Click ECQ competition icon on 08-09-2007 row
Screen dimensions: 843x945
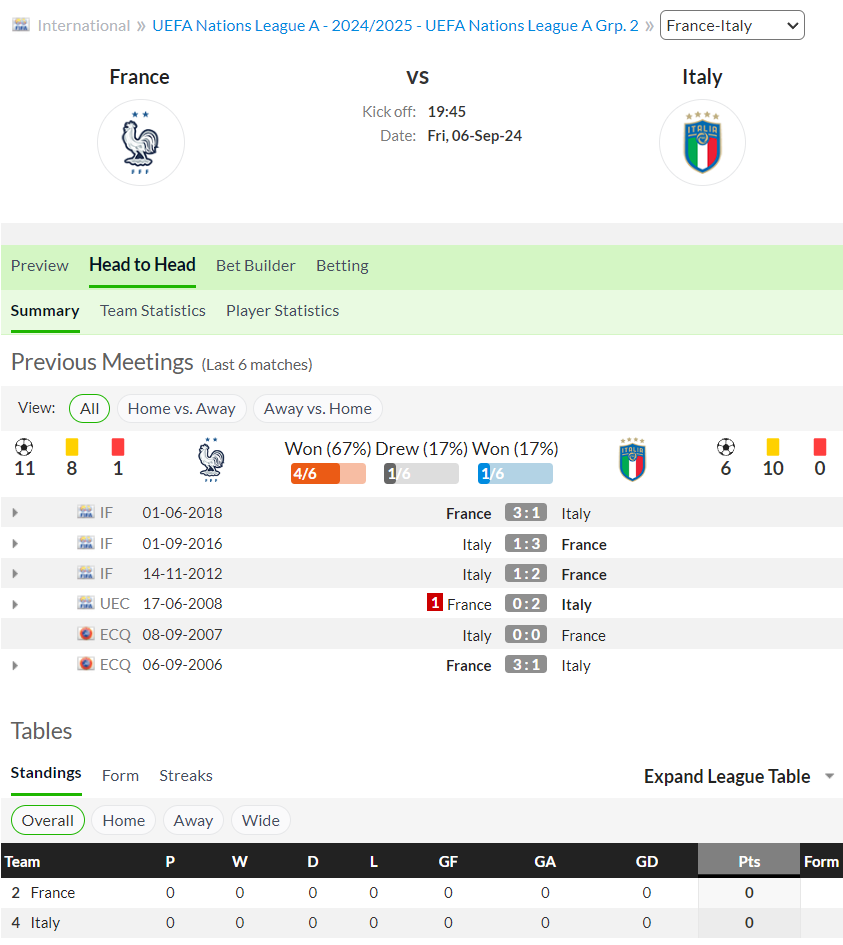(86, 633)
